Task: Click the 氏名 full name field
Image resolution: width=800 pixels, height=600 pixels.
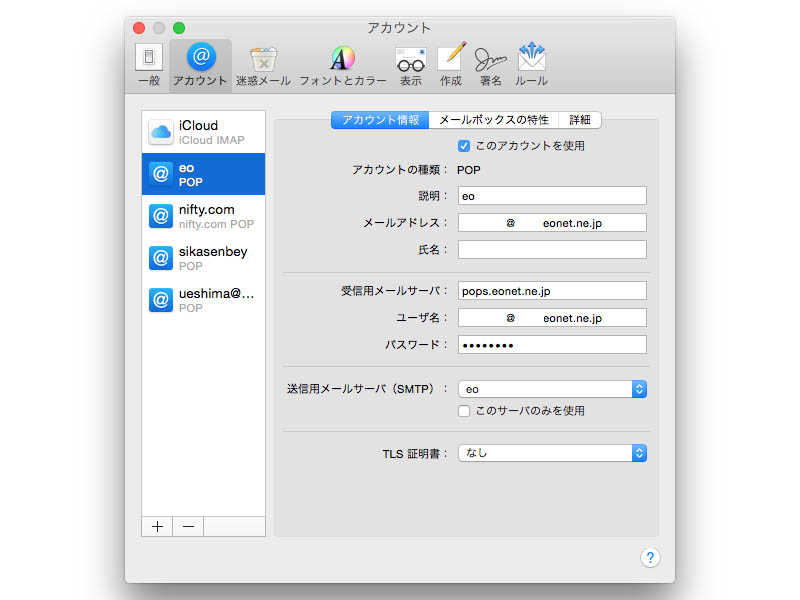Action: click(552, 249)
